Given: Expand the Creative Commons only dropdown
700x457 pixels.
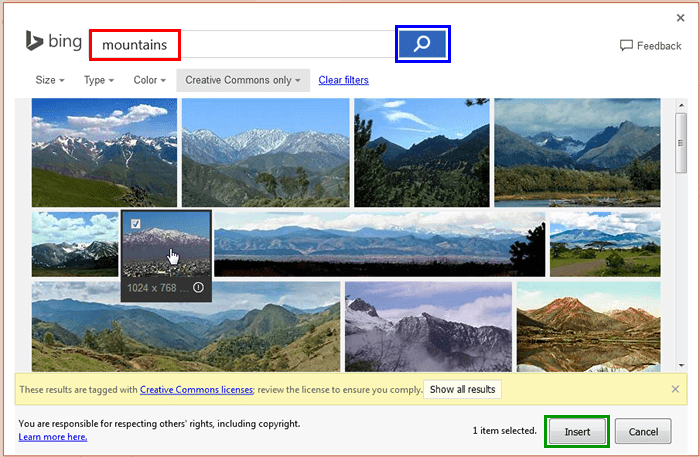Looking at the screenshot, I should pyautogui.click(x=243, y=80).
